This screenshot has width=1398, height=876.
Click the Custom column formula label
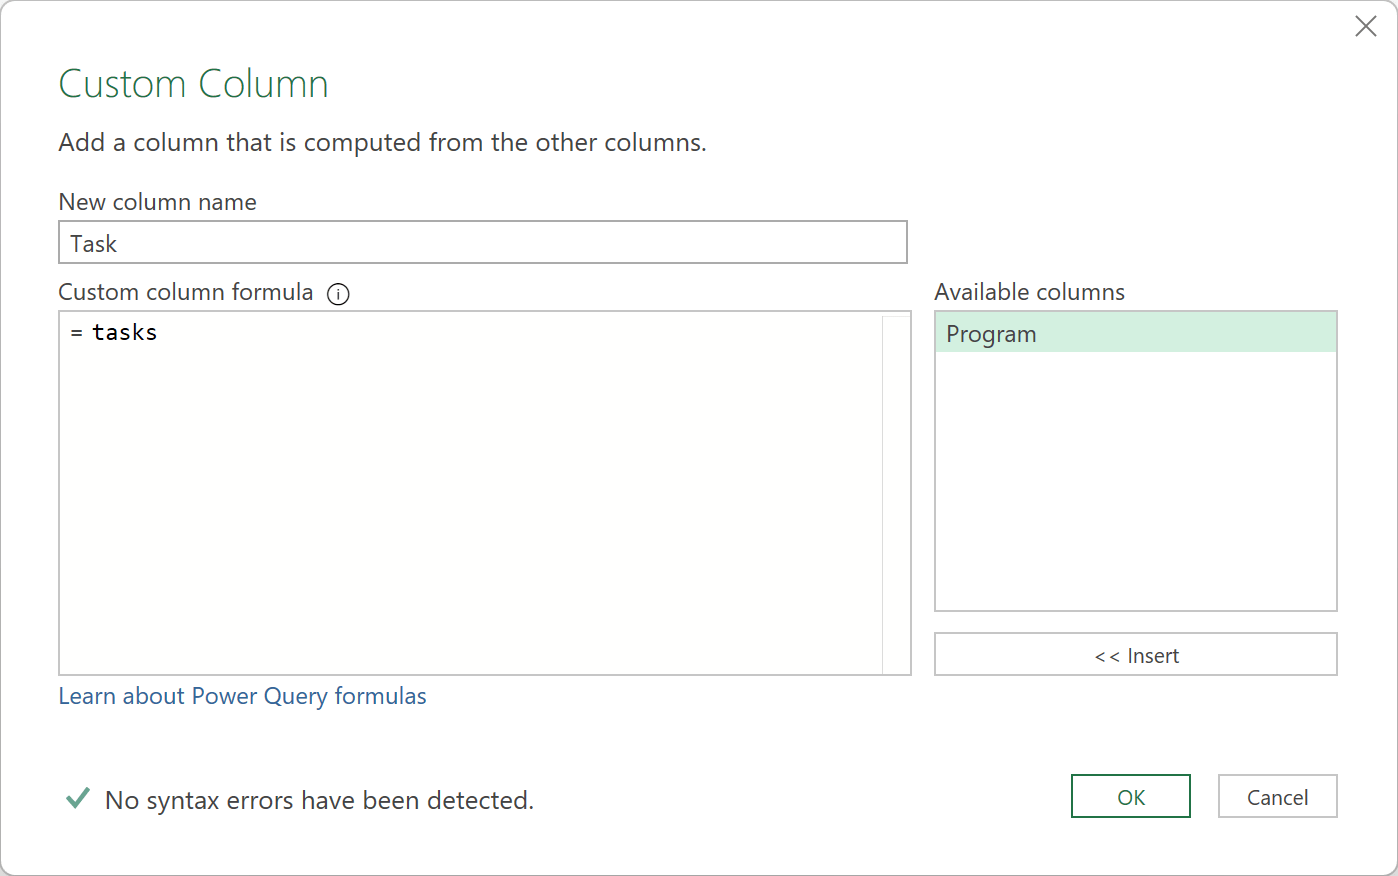tap(185, 291)
